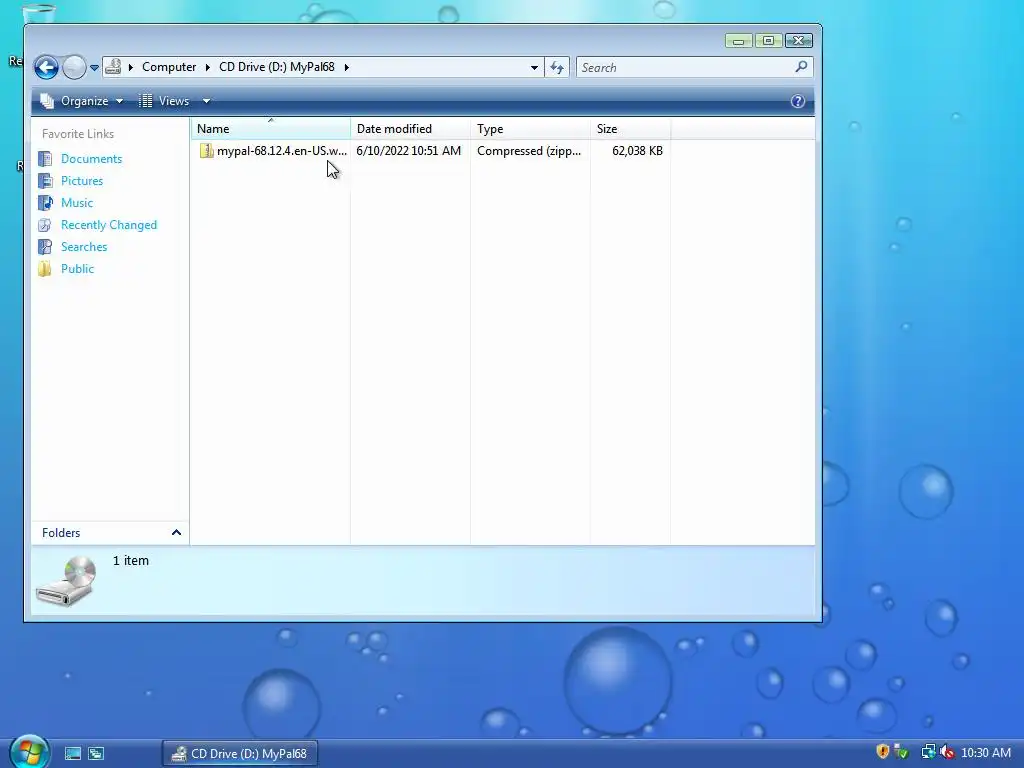
Task: Click the 62,038 KB size cell
Action: (x=637, y=151)
